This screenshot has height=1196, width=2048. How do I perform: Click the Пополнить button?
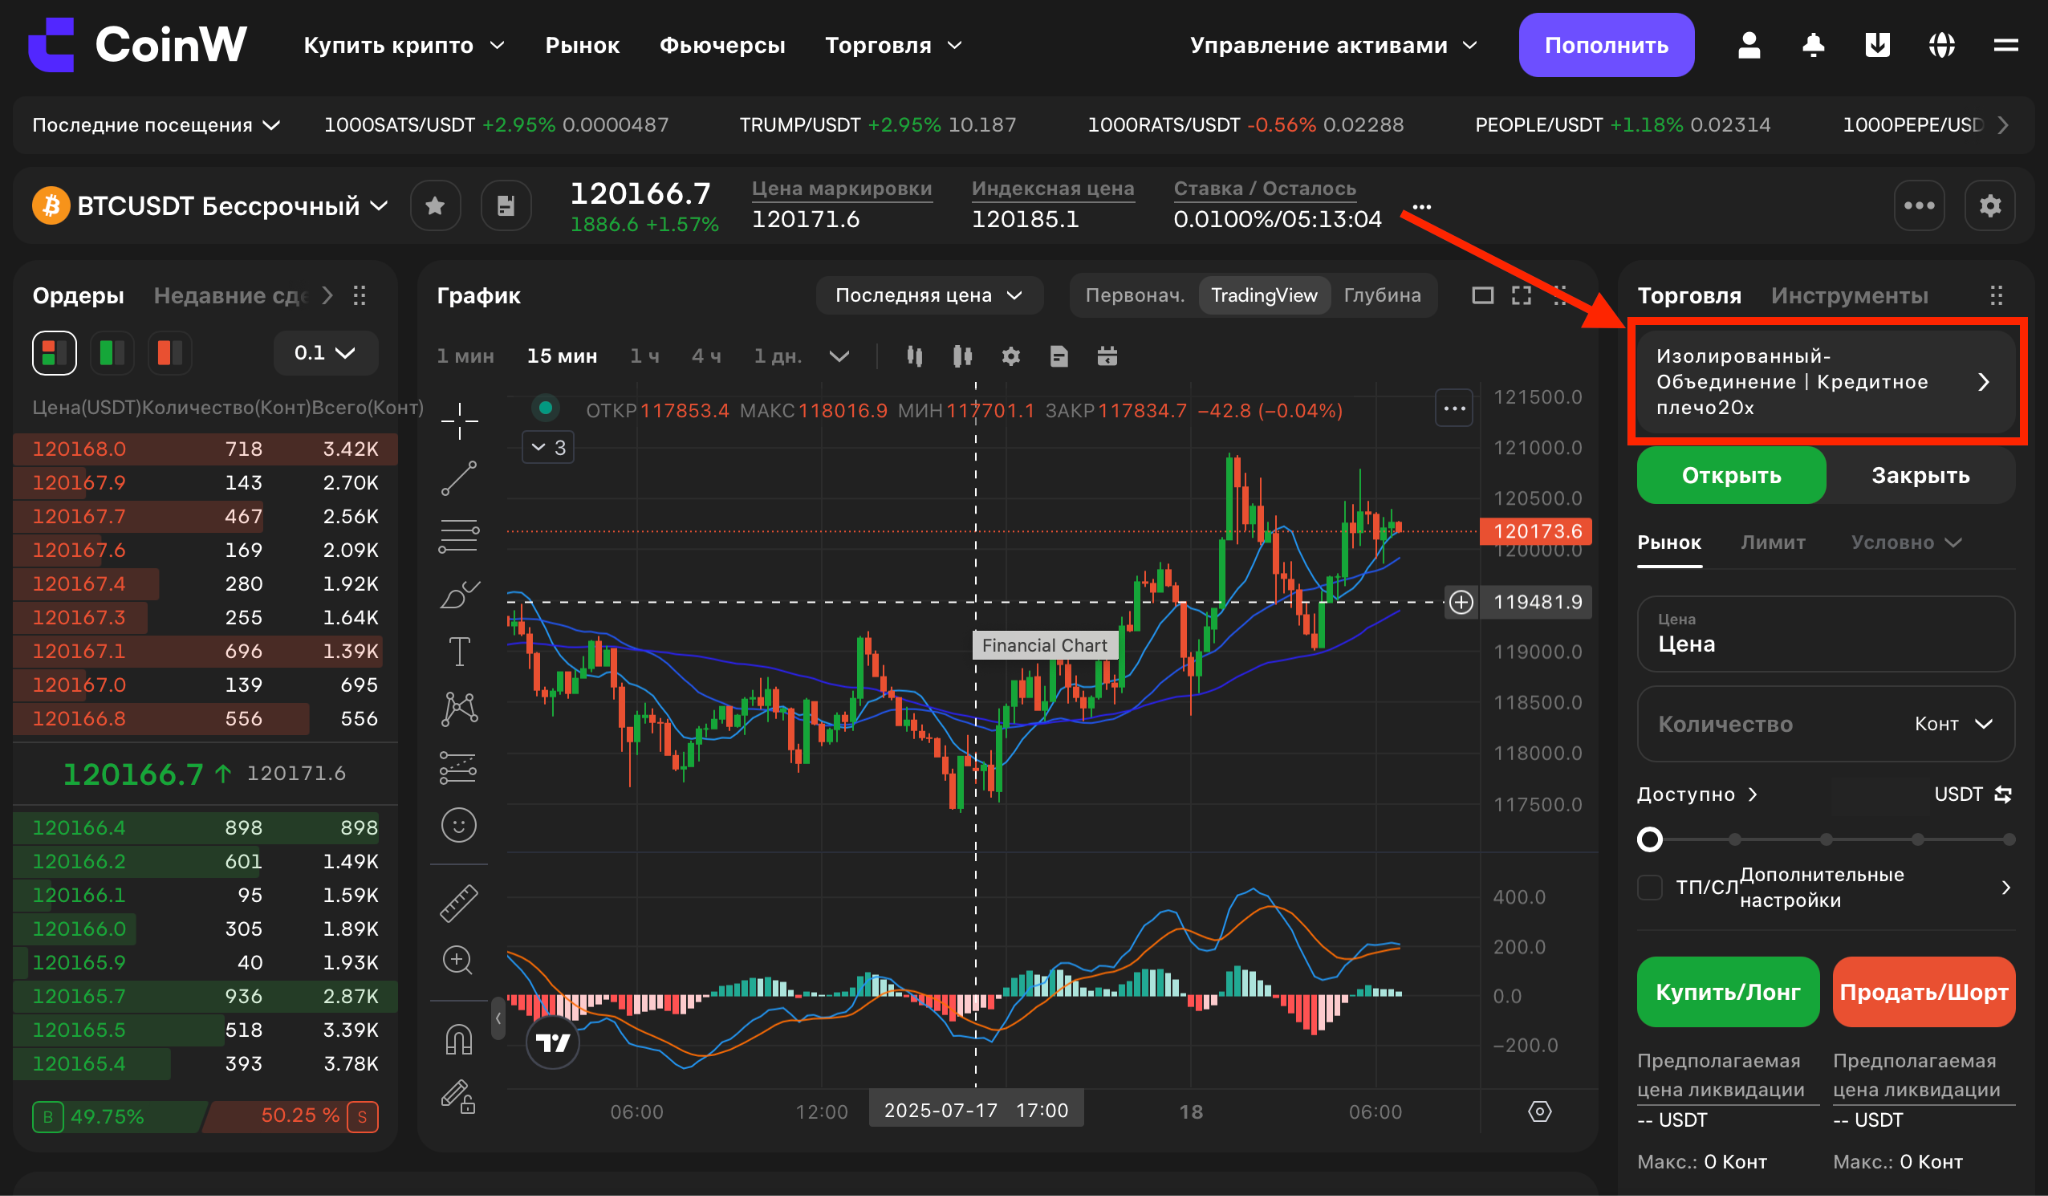(1606, 45)
